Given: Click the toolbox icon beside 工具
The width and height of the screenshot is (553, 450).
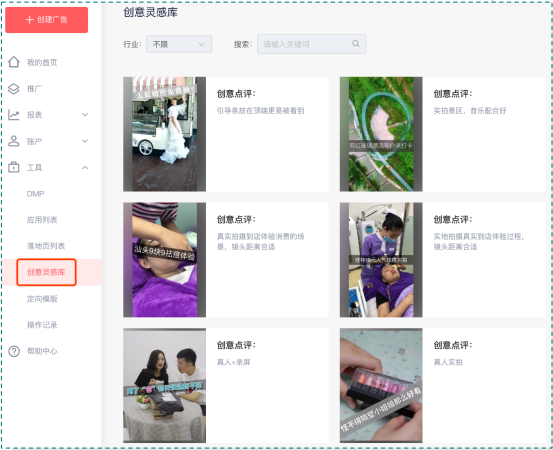Looking at the screenshot, I should coord(14,167).
